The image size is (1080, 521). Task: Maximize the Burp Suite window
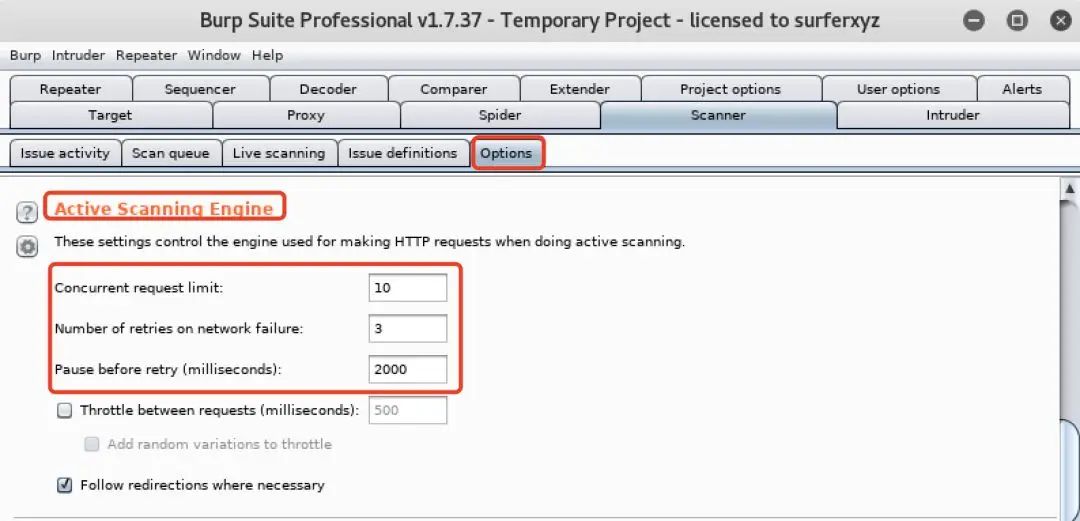point(1017,21)
